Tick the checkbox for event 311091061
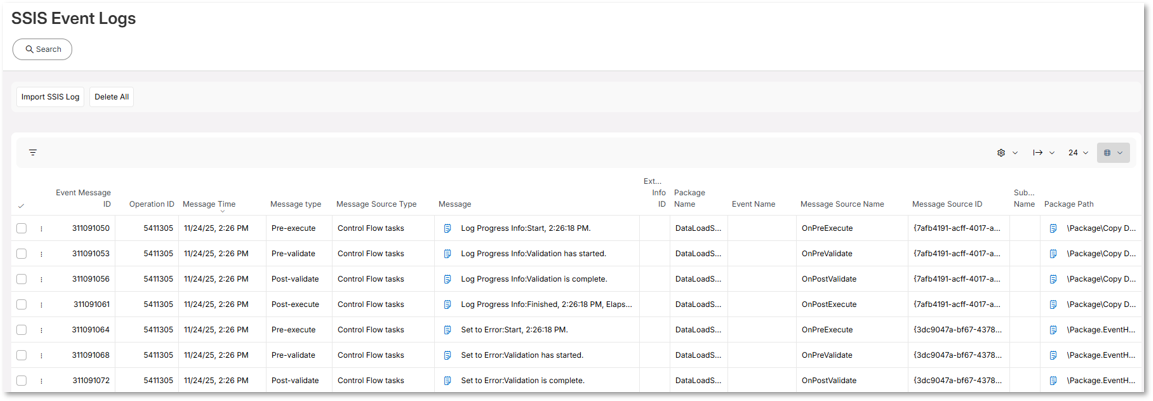1153x401 pixels. click(21, 305)
